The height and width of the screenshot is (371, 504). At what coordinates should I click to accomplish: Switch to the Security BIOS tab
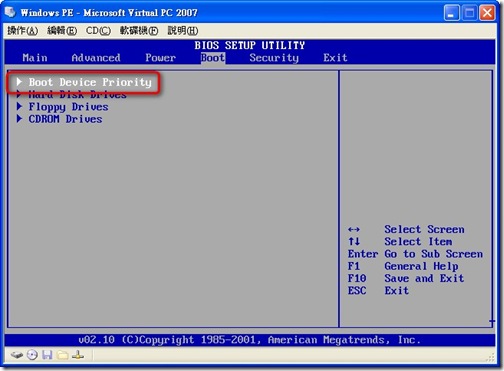274,58
